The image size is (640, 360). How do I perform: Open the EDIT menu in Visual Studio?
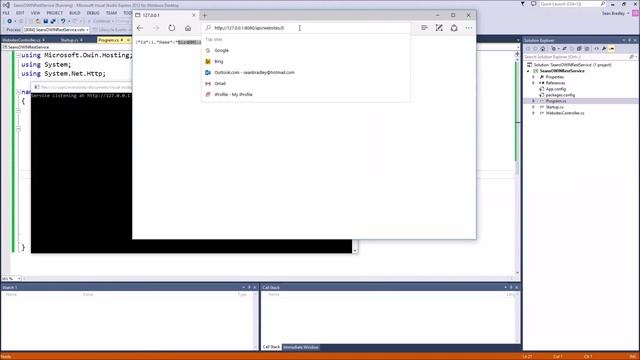tap(20, 13)
